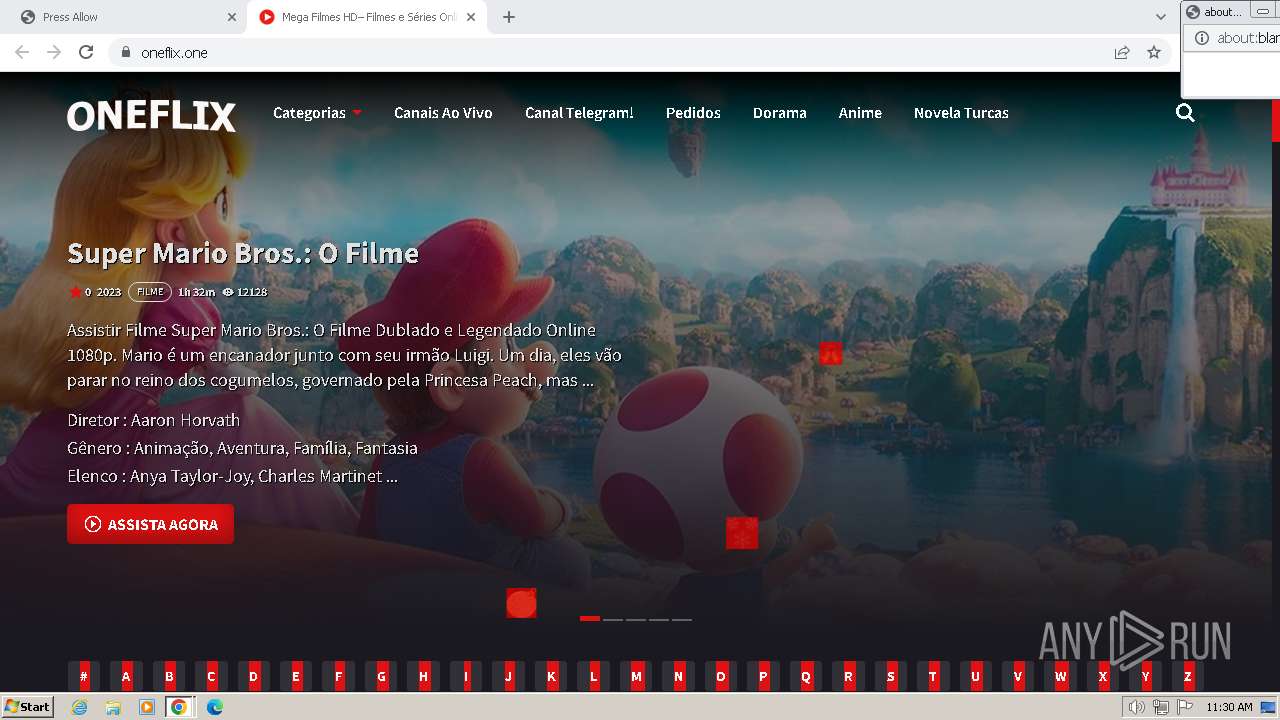Filter titles by letter B

[169, 676]
